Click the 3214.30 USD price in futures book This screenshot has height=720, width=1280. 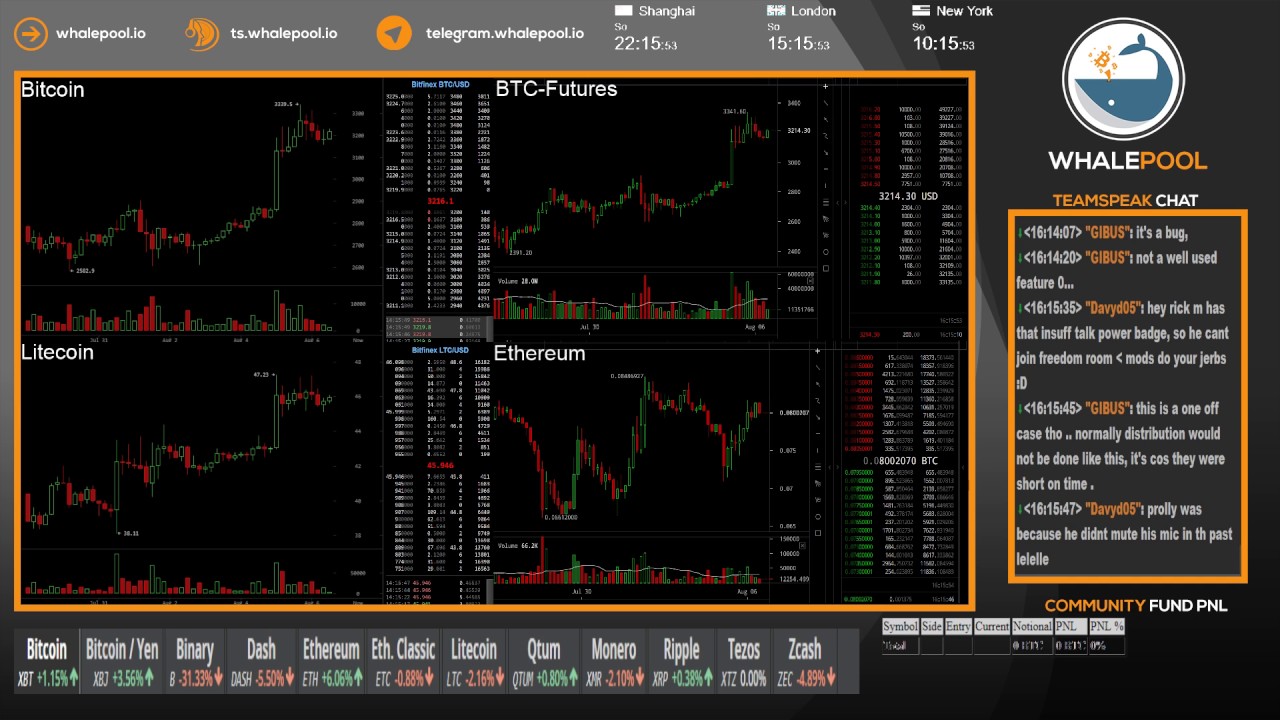(x=908, y=196)
